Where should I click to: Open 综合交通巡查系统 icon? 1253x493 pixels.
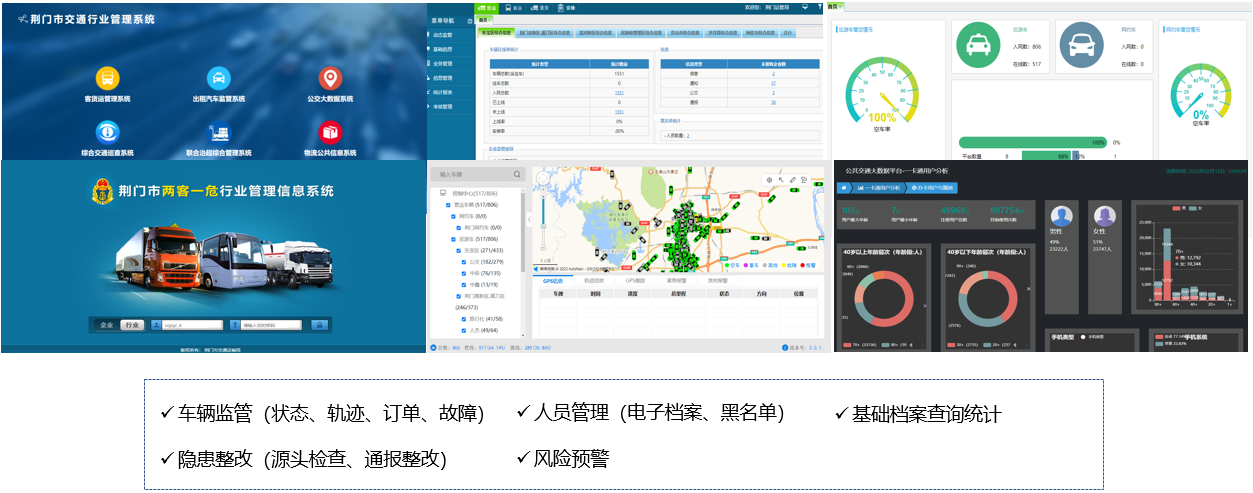coord(107,131)
